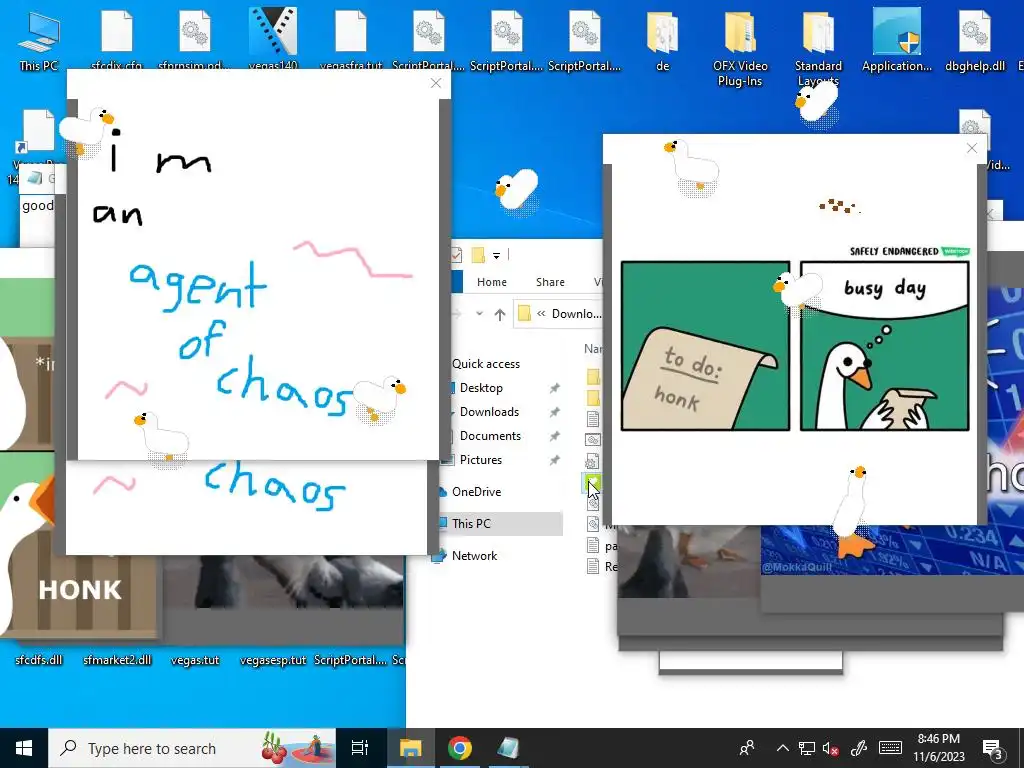This screenshot has width=1024, height=768.
Task: Select vegas.tut on the desktop
Action: [195, 660]
